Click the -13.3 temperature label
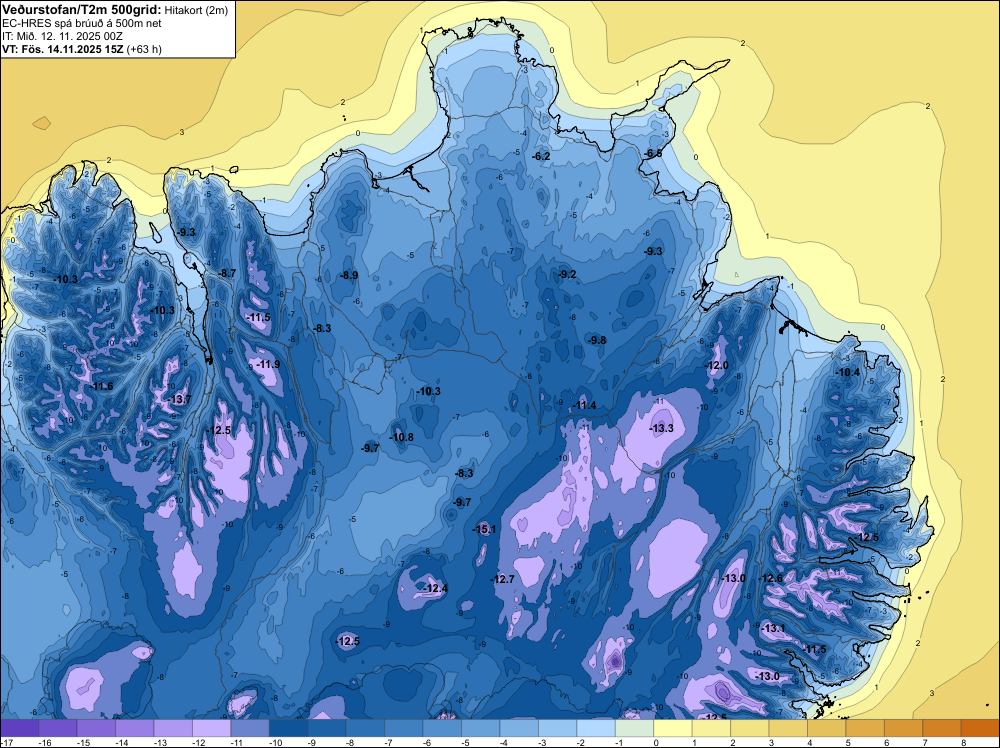This screenshot has width=1000, height=748. (661, 428)
